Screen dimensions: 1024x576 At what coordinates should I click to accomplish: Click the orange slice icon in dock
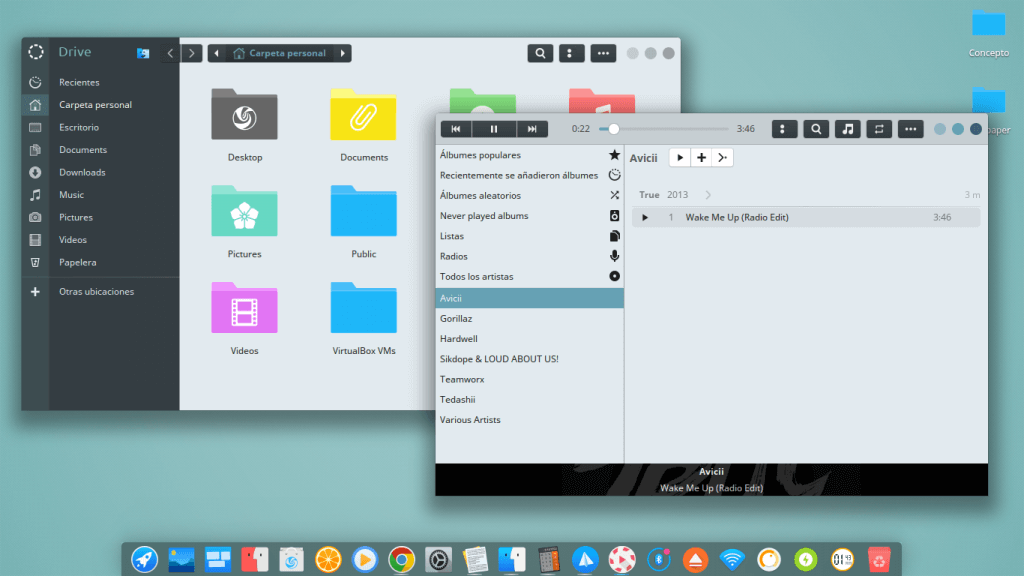click(x=328, y=560)
